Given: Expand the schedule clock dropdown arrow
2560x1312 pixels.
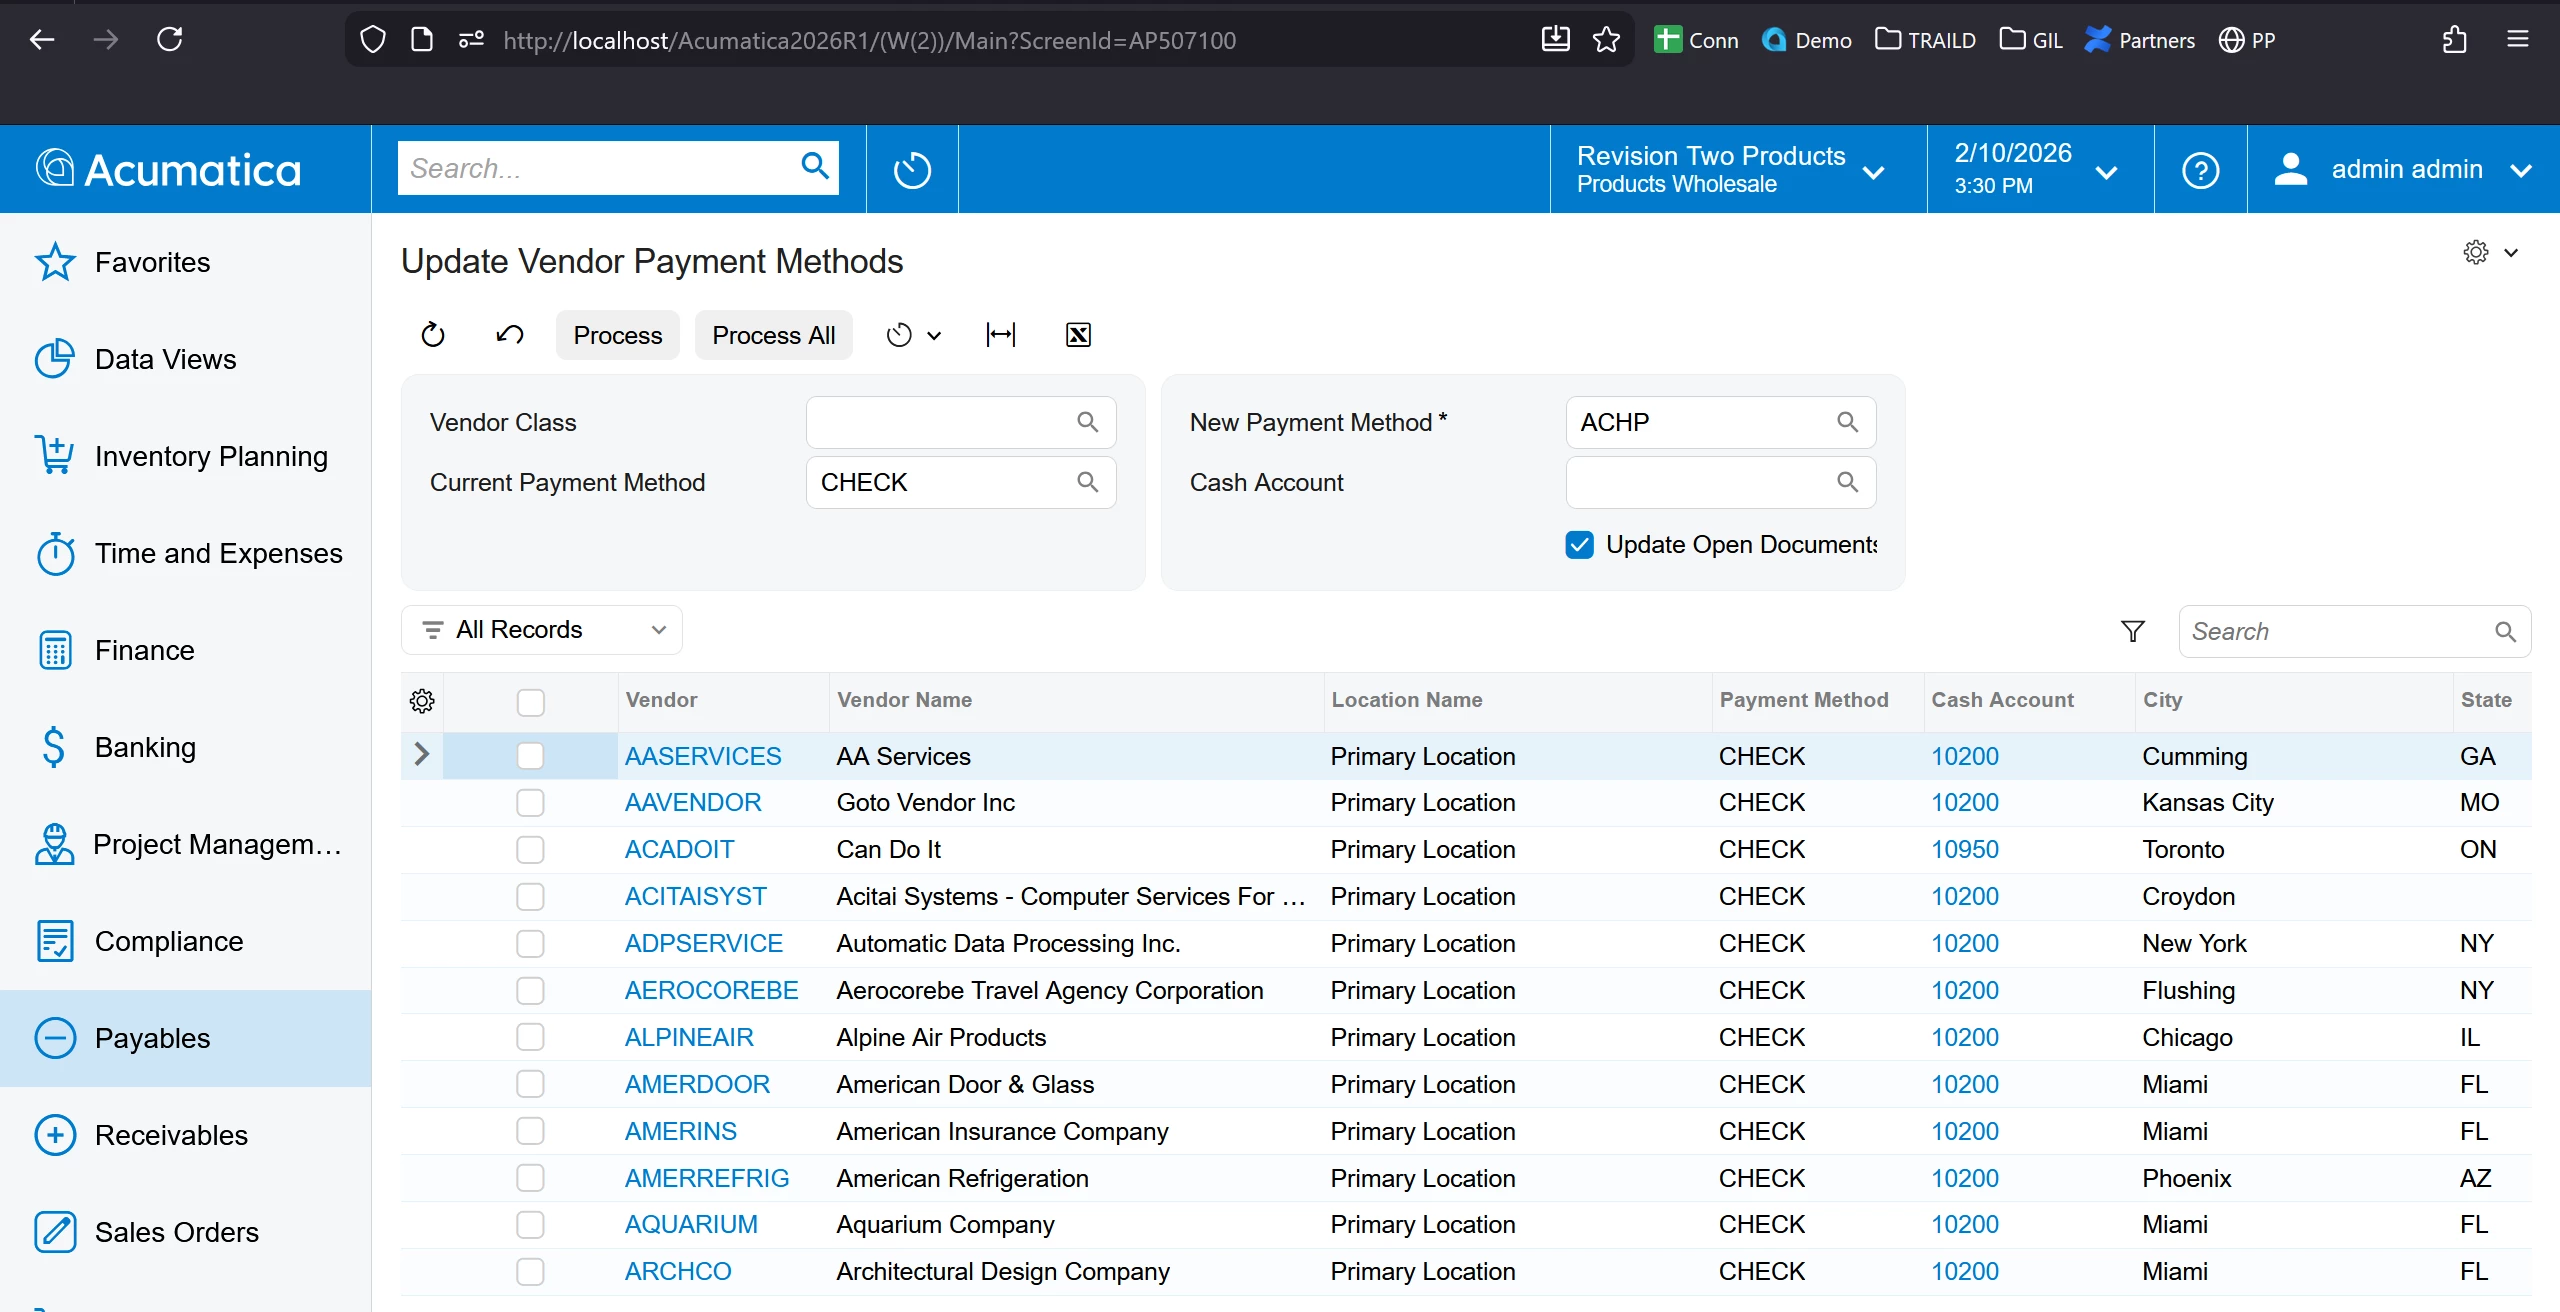Looking at the screenshot, I should pyautogui.click(x=934, y=336).
